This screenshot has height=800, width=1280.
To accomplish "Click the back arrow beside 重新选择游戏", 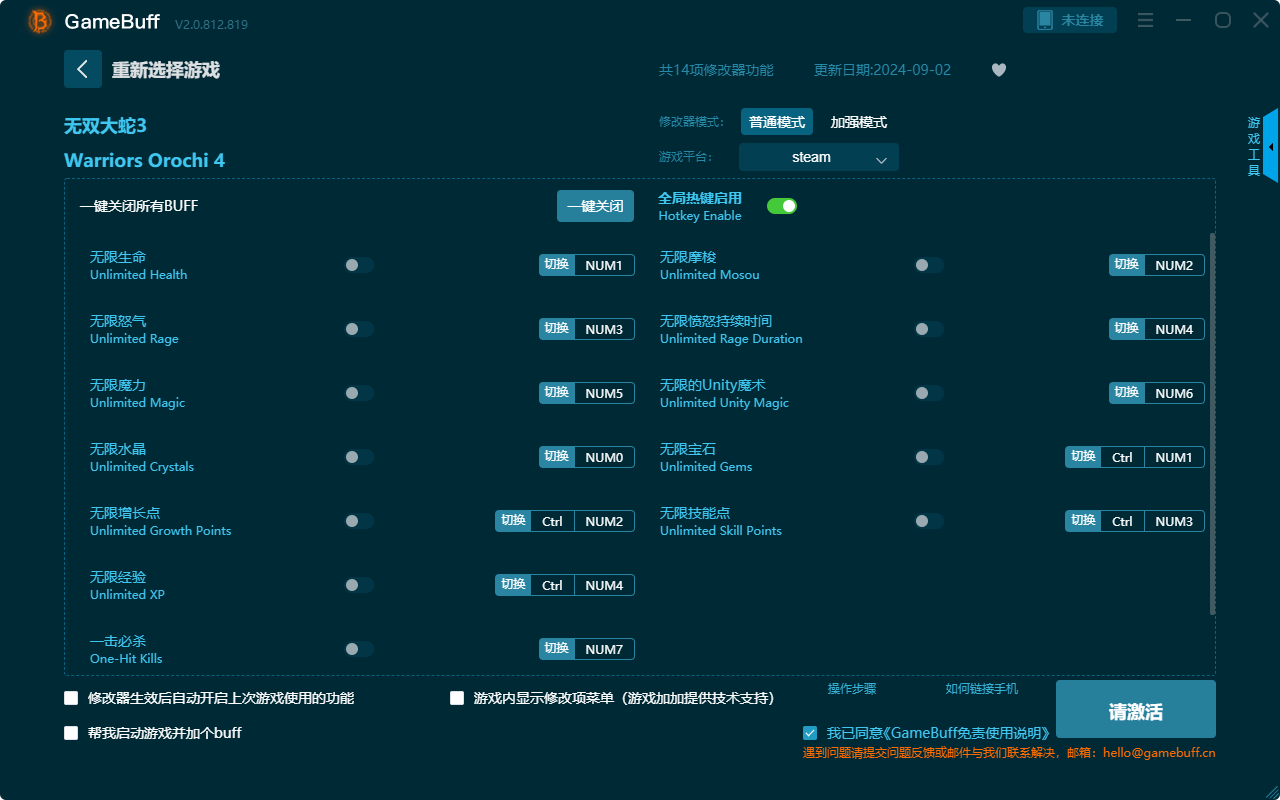I will tap(83, 69).
